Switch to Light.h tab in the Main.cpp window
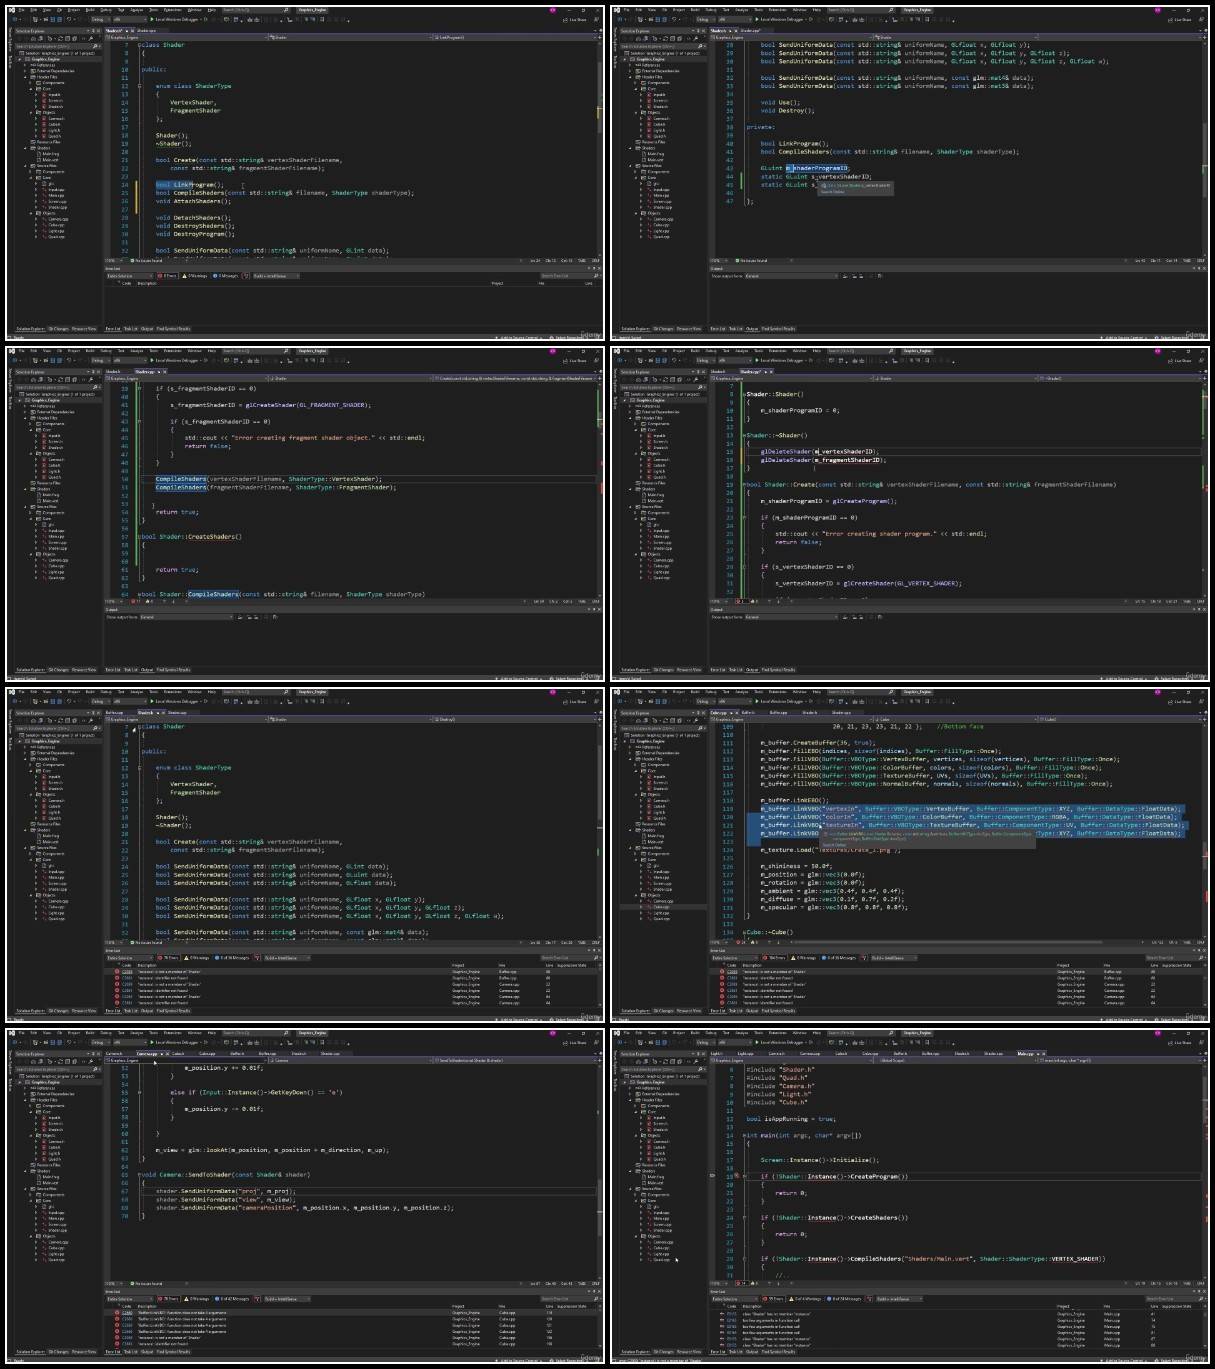 pos(716,1053)
